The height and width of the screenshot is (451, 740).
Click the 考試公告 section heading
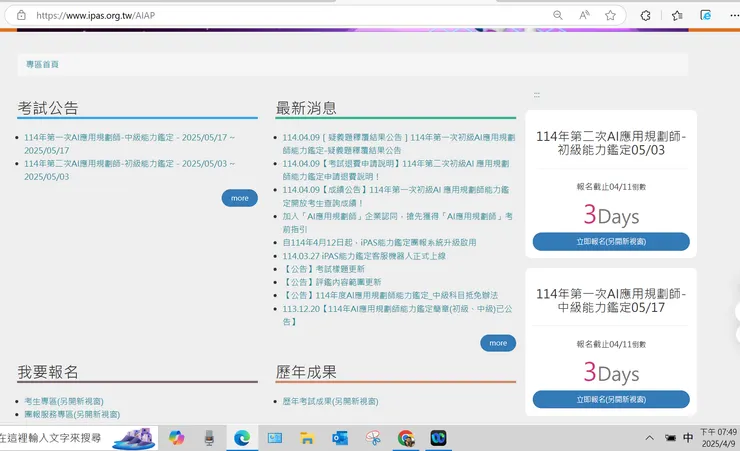(x=48, y=108)
